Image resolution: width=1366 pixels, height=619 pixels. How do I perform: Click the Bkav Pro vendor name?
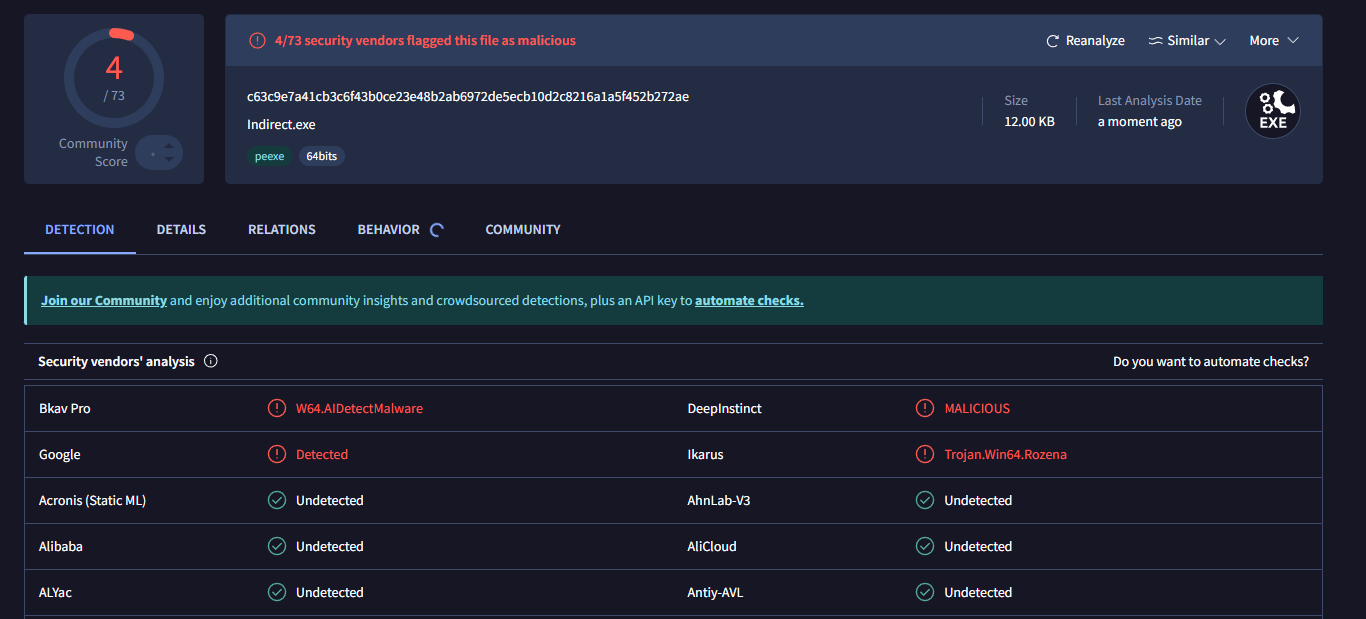(65, 408)
